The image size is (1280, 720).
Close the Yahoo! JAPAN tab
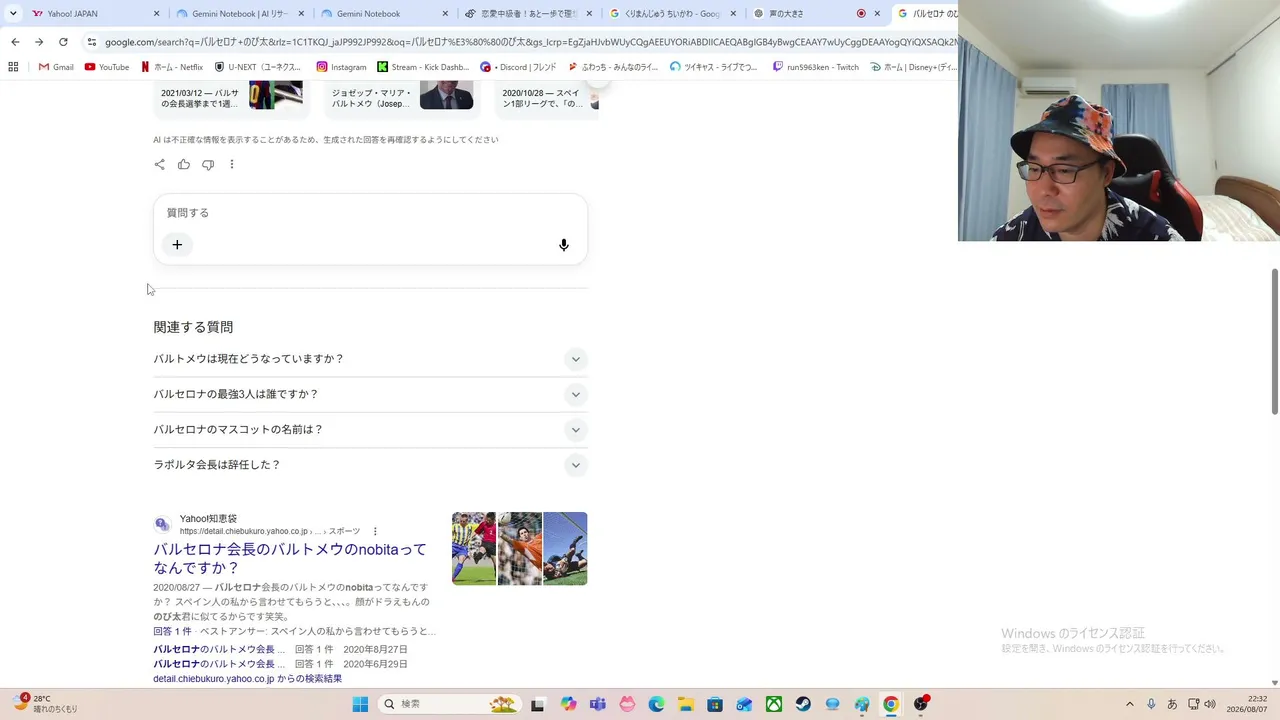click(x=156, y=14)
